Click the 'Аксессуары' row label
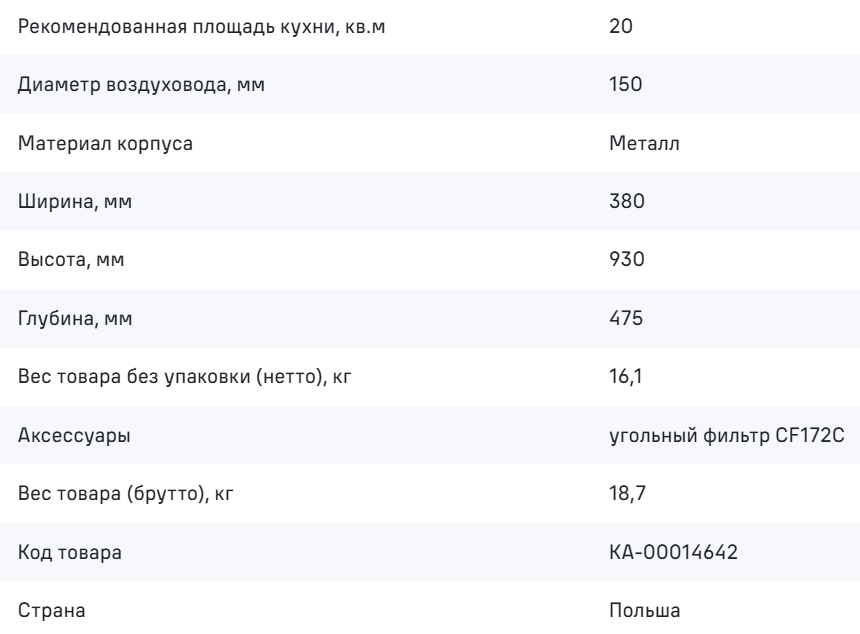Image resolution: width=860 pixels, height=634 pixels. (x=74, y=435)
